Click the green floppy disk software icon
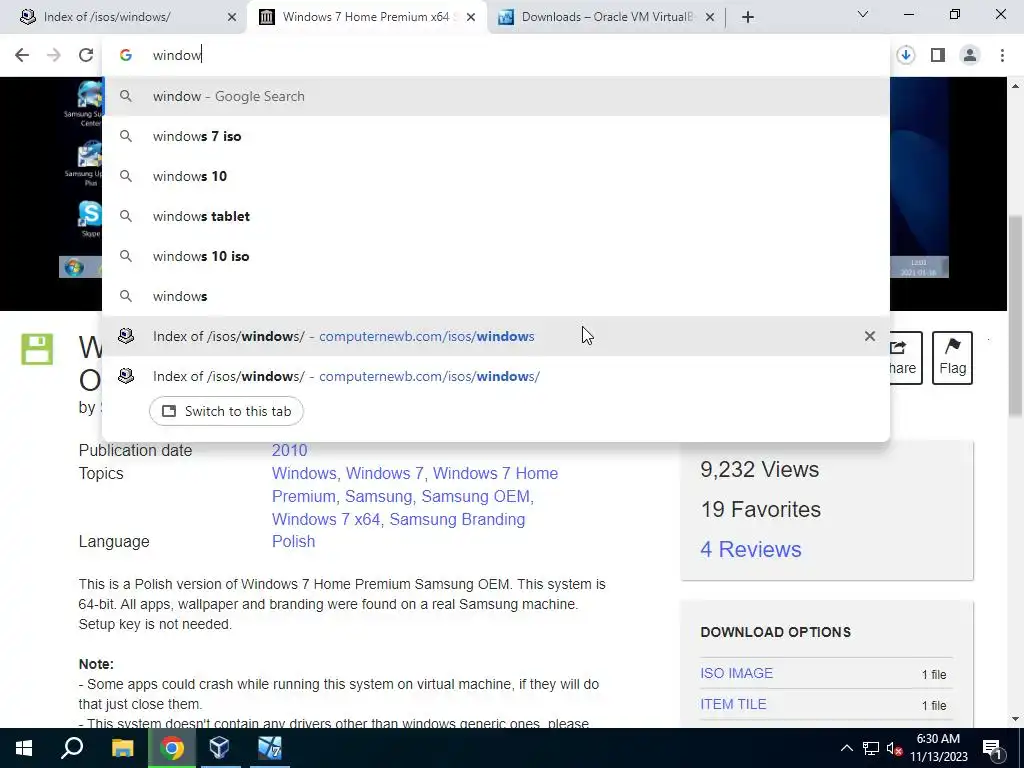 pos(37,349)
